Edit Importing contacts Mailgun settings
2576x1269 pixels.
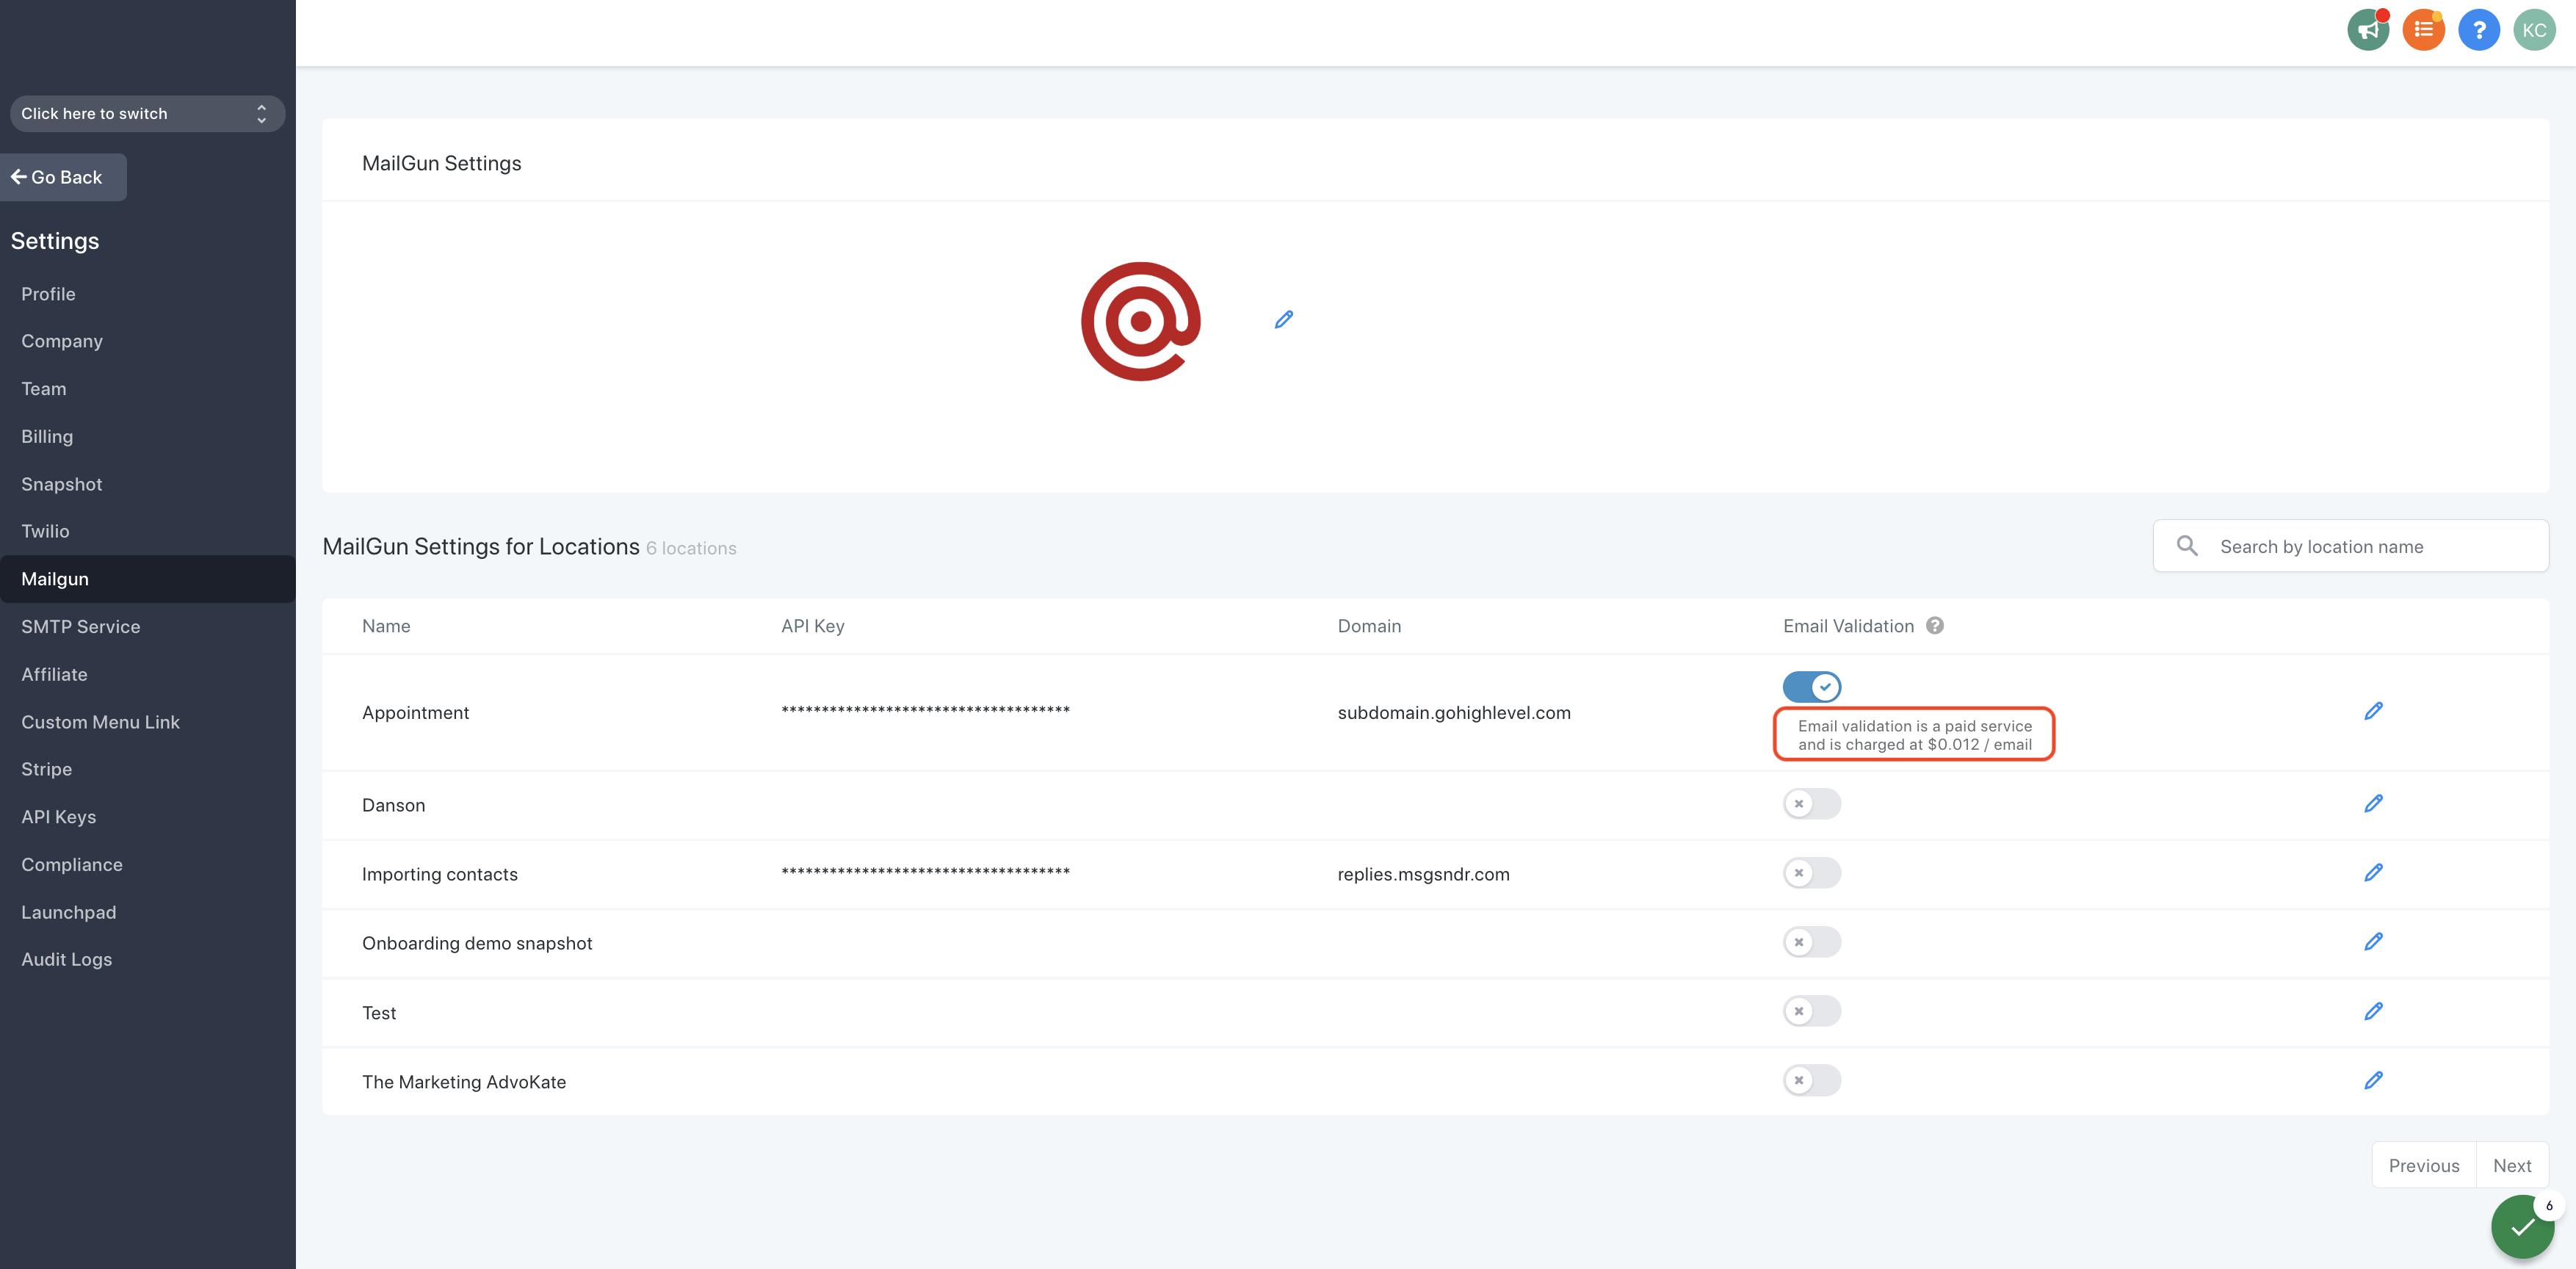click(2373, 873)
